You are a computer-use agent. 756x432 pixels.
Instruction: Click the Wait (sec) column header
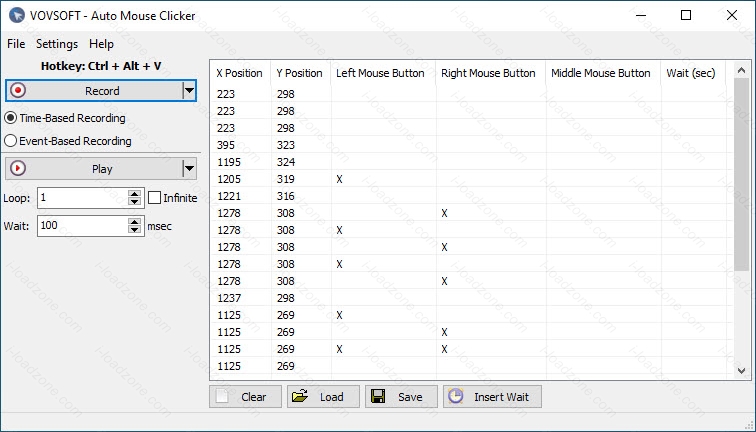tap(693, 73)
